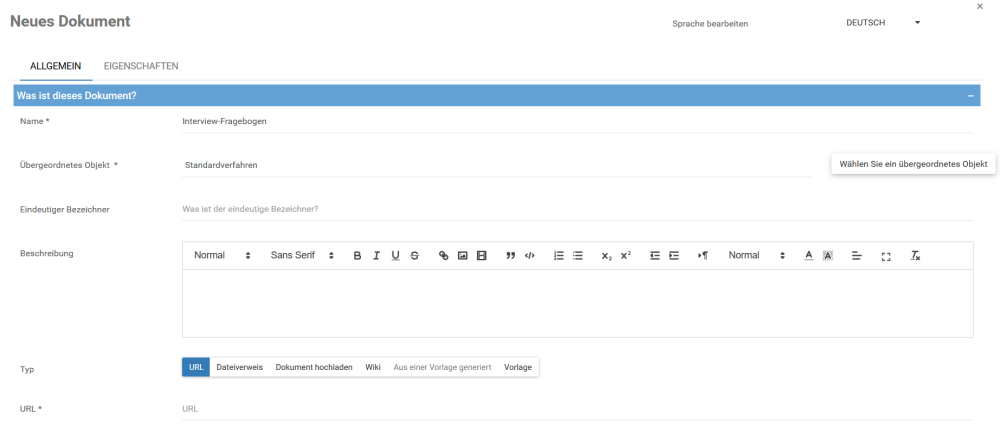
Task: Apply superscript formatting
Action: point(626,256)
